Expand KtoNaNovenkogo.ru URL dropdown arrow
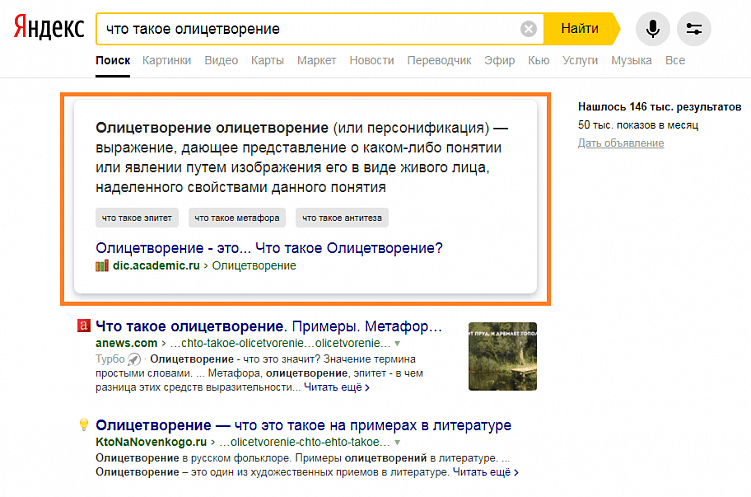This screenshot has width=751, height=497. 397,441
